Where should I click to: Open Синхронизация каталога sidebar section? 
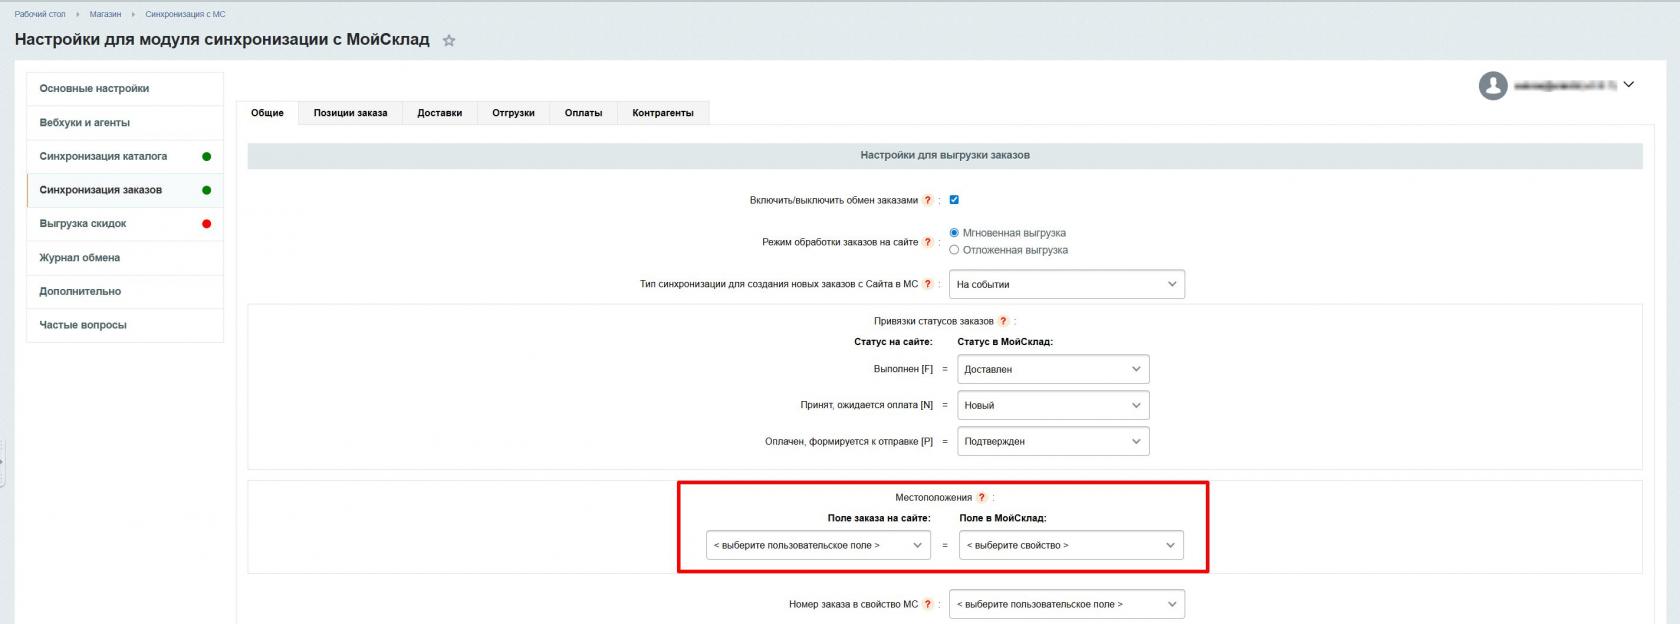(125, 157)
